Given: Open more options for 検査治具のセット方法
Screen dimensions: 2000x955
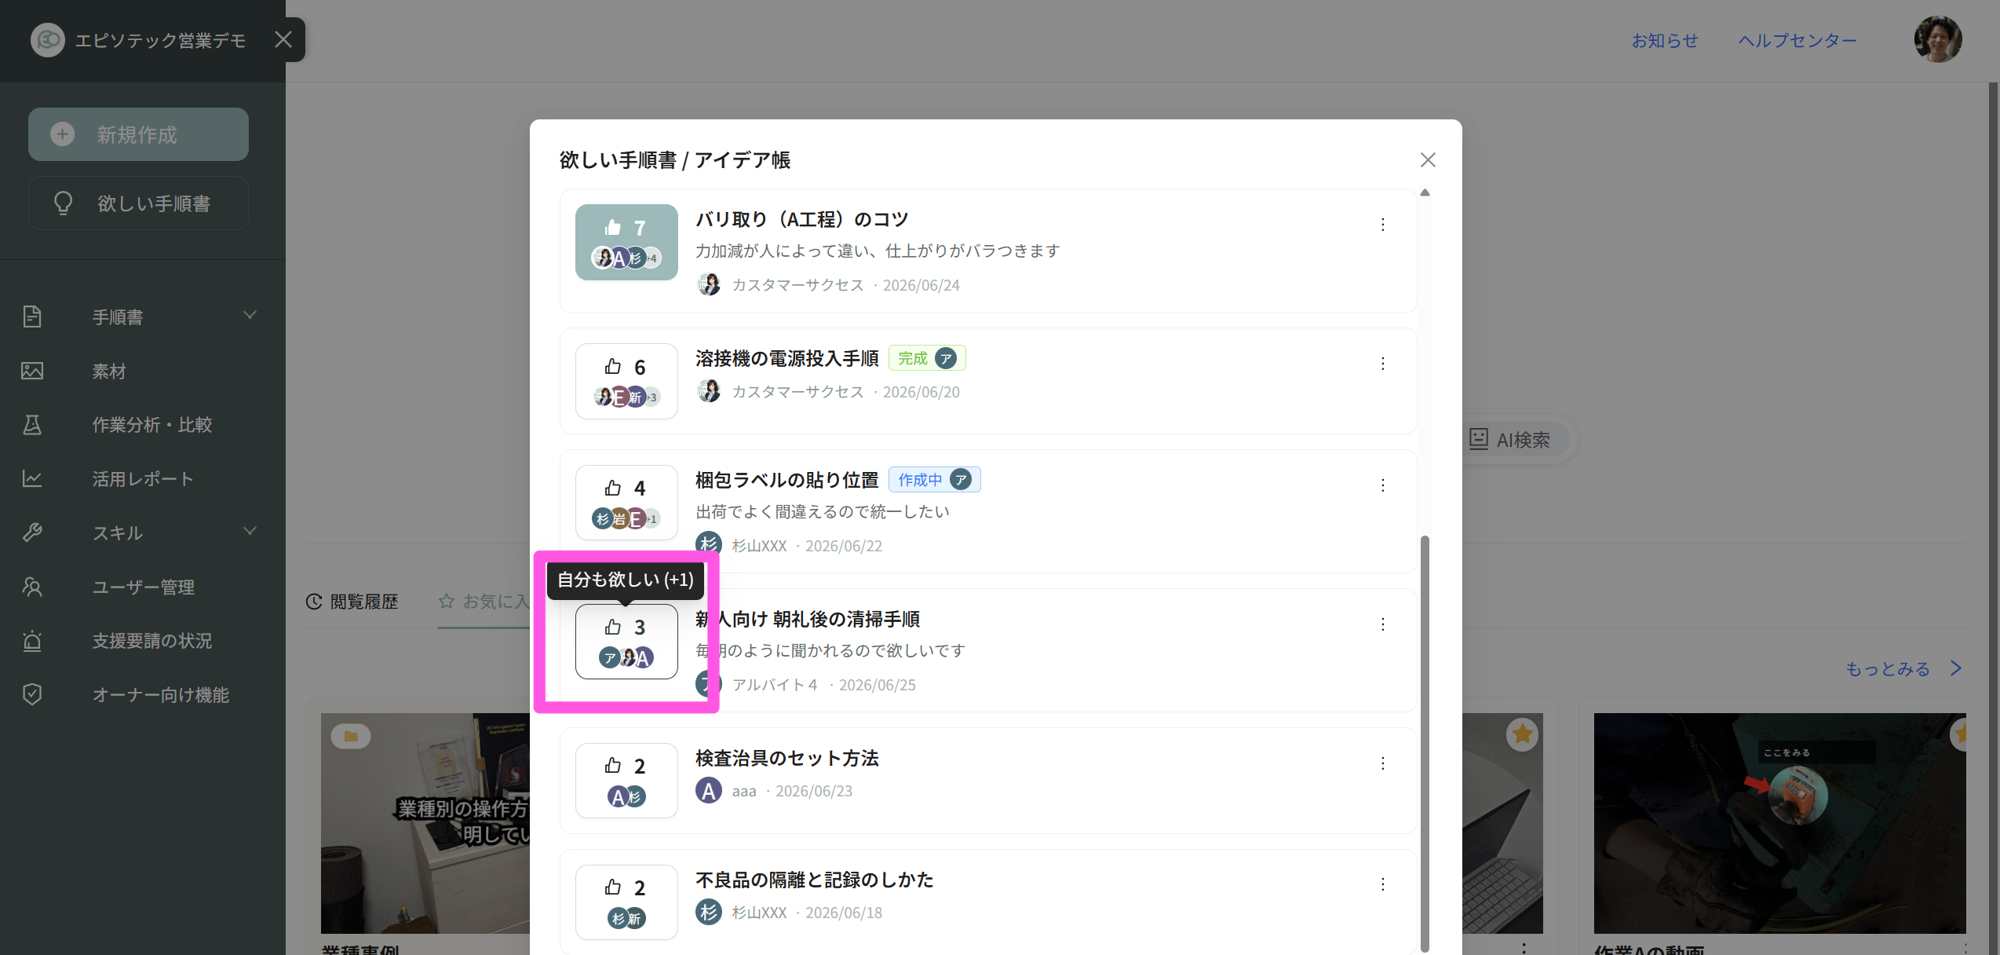Looking at the screenshot, I should coord(1383,763).
